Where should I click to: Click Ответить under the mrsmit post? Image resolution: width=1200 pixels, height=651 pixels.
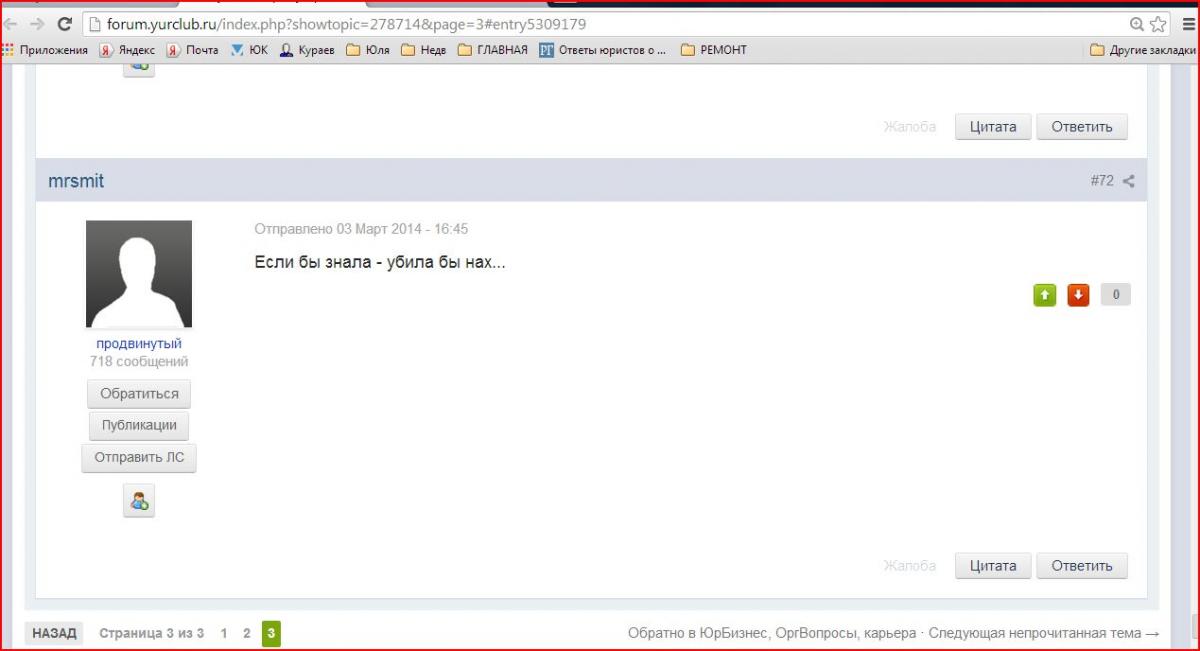coord(1081,566)
